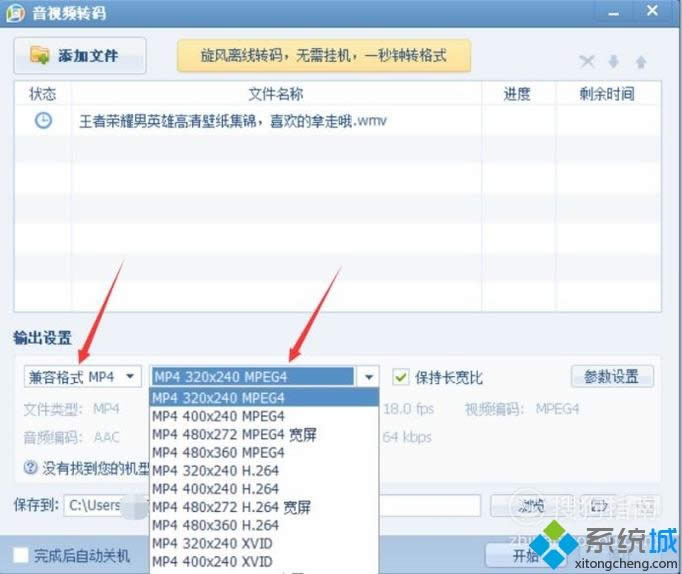Toggle the 保持长宽比 checkbox
This screenshot has height=574, width=682.
click(x=401, y=377)
